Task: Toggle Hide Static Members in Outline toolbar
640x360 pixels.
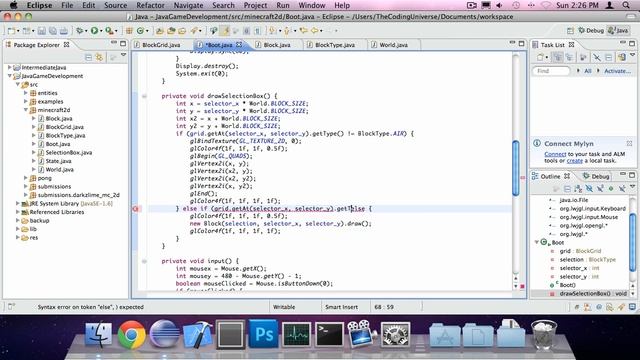Action: 600,189
